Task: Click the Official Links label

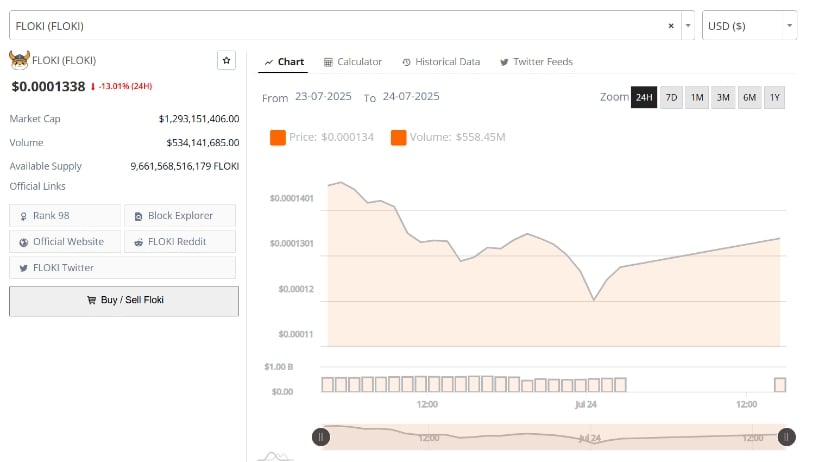Action: click(x=37, y=186)
